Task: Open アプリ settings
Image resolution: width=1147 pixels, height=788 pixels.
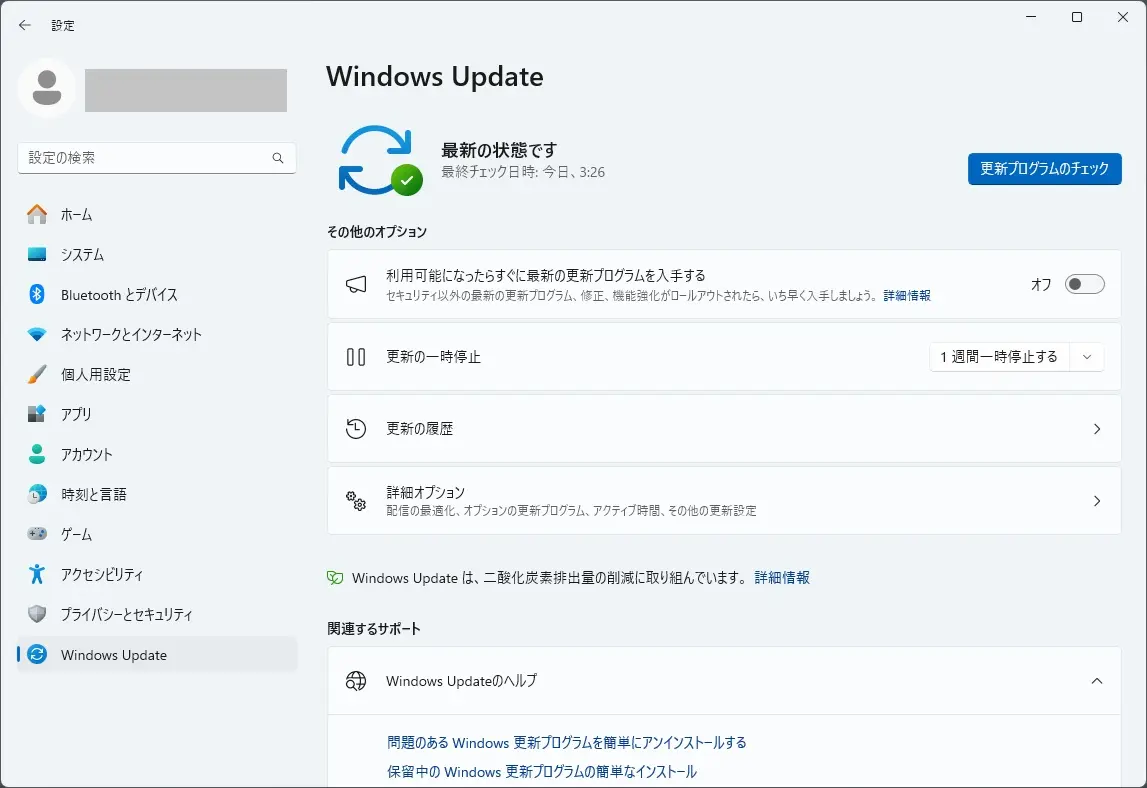Action: [157, 414]
